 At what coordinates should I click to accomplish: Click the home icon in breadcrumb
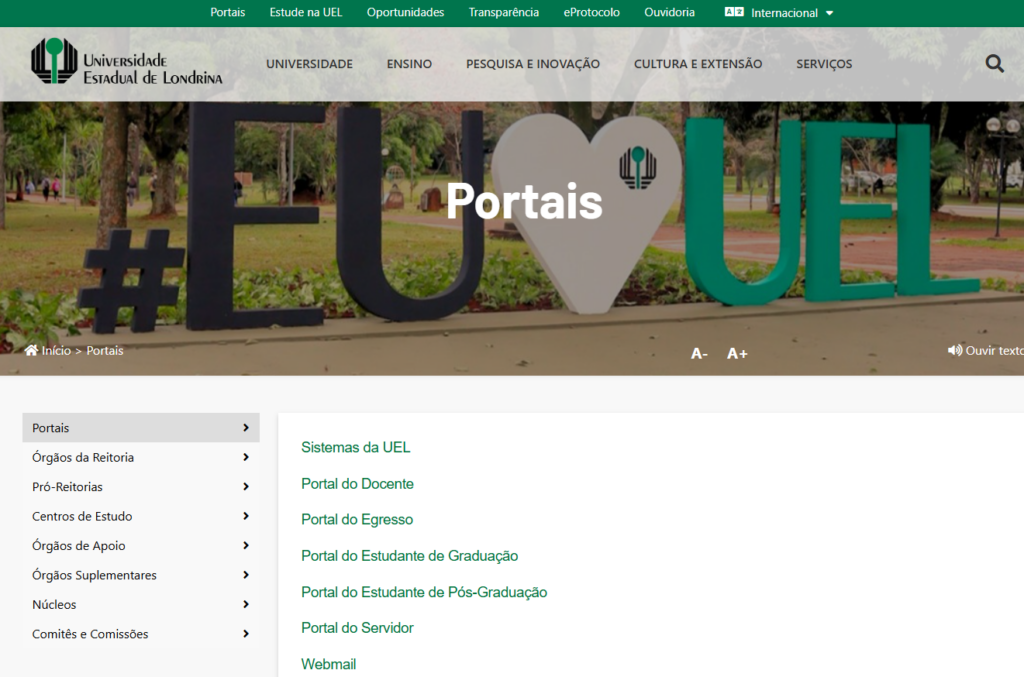pyautogui.click(x=31, y=351)
